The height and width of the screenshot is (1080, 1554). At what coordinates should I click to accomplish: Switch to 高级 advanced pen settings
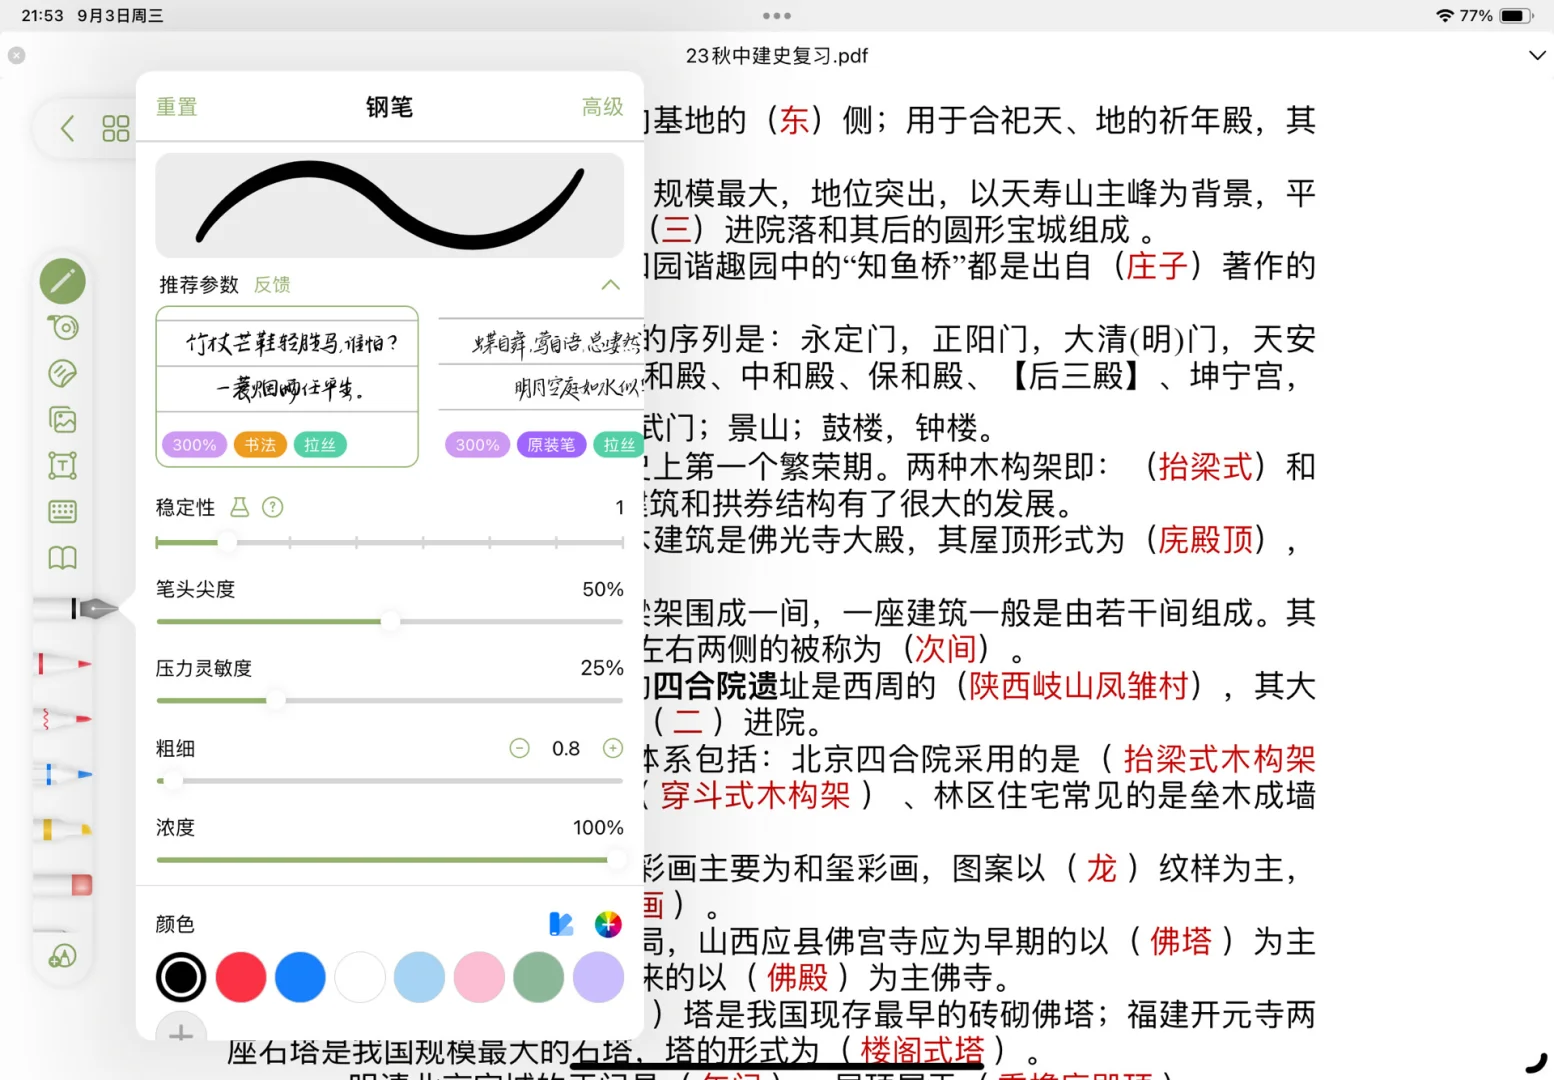tap(601, 107)
